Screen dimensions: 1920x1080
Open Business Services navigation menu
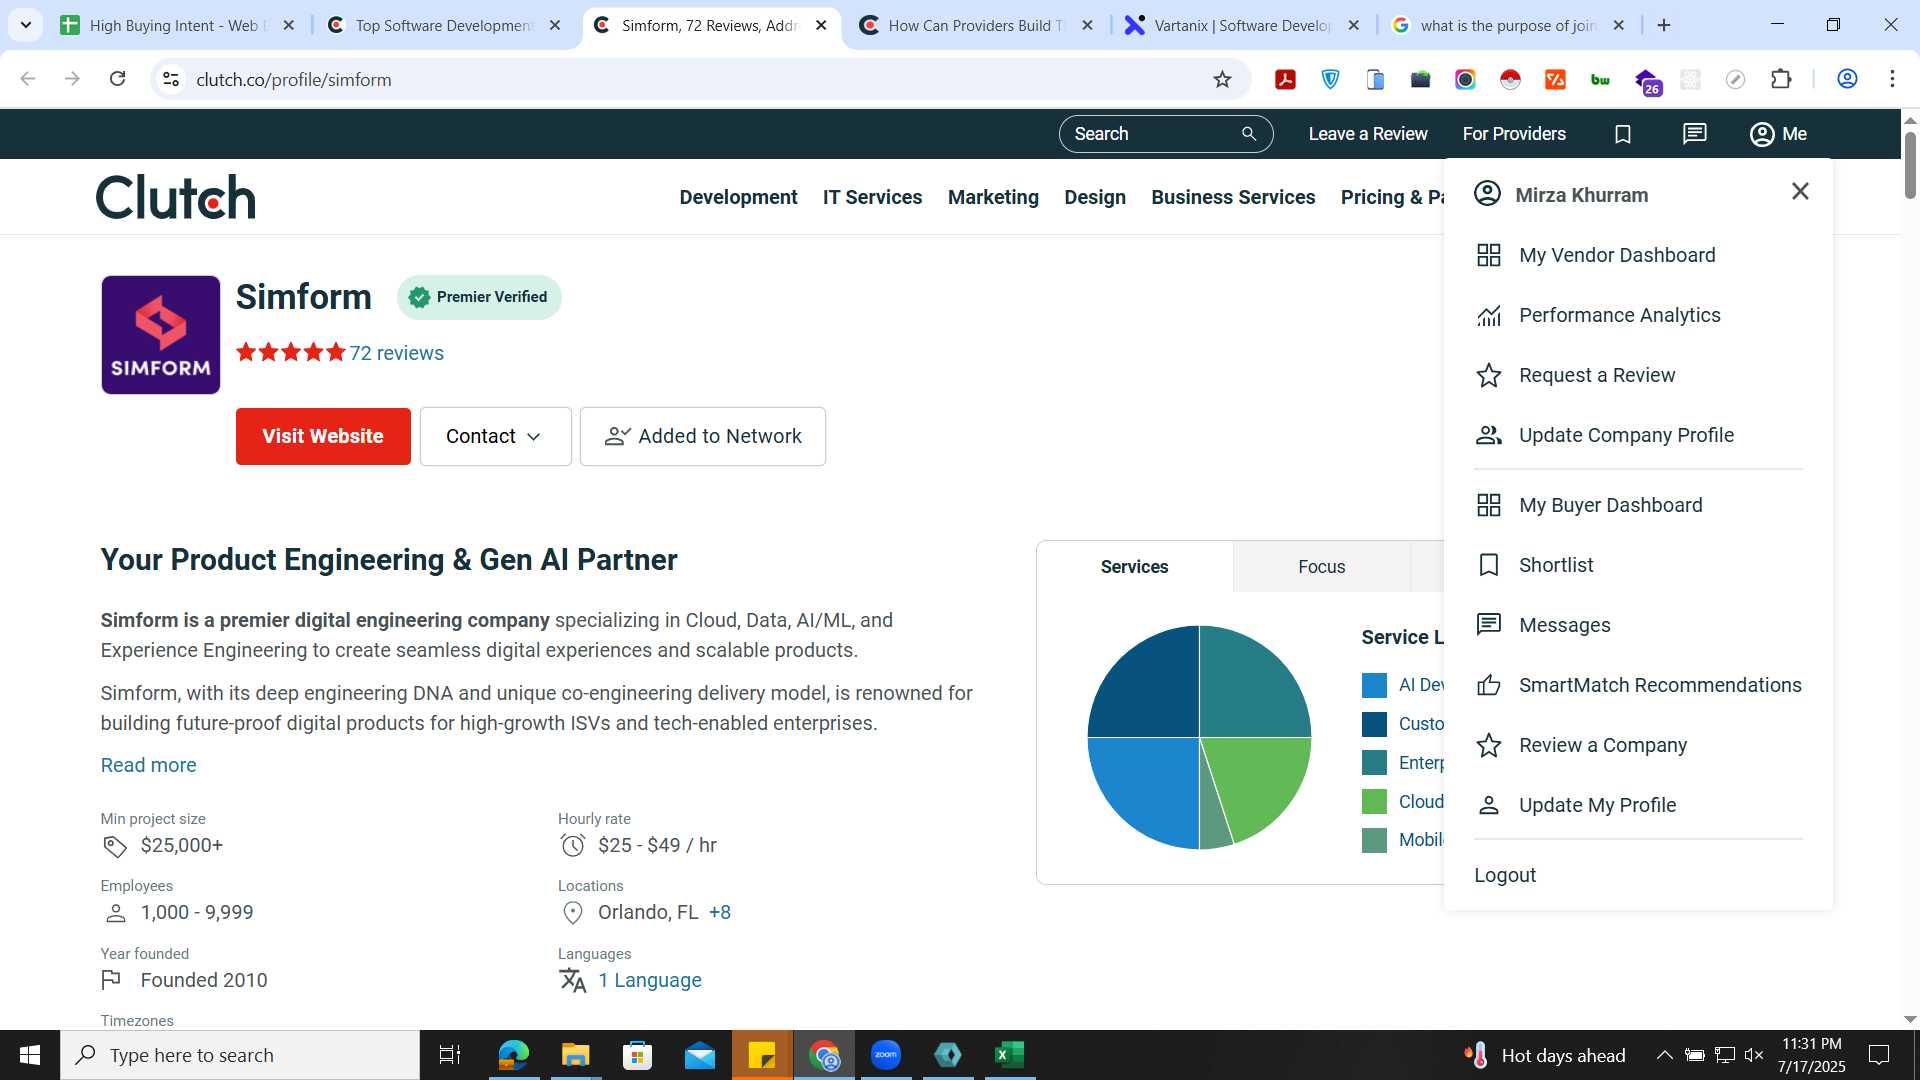coord(1232,197)
